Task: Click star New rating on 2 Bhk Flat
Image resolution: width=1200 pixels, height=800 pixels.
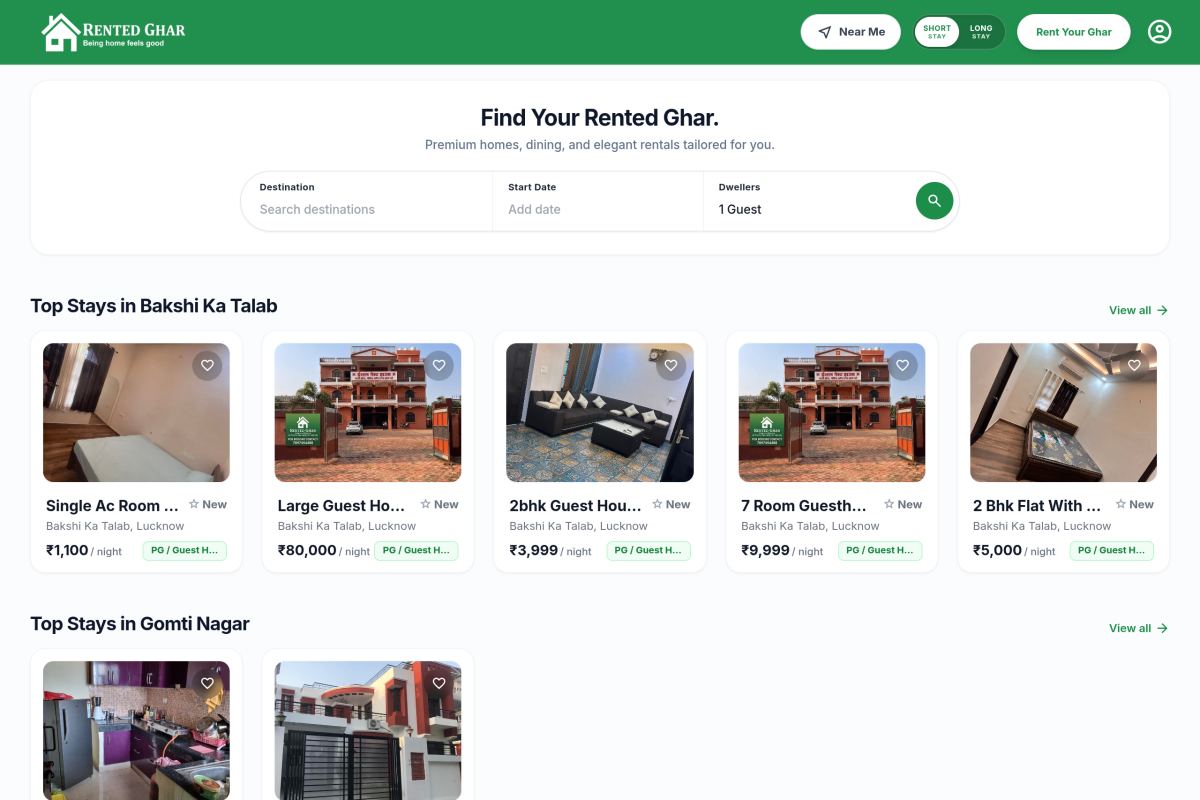Action: pos(1135,505)
